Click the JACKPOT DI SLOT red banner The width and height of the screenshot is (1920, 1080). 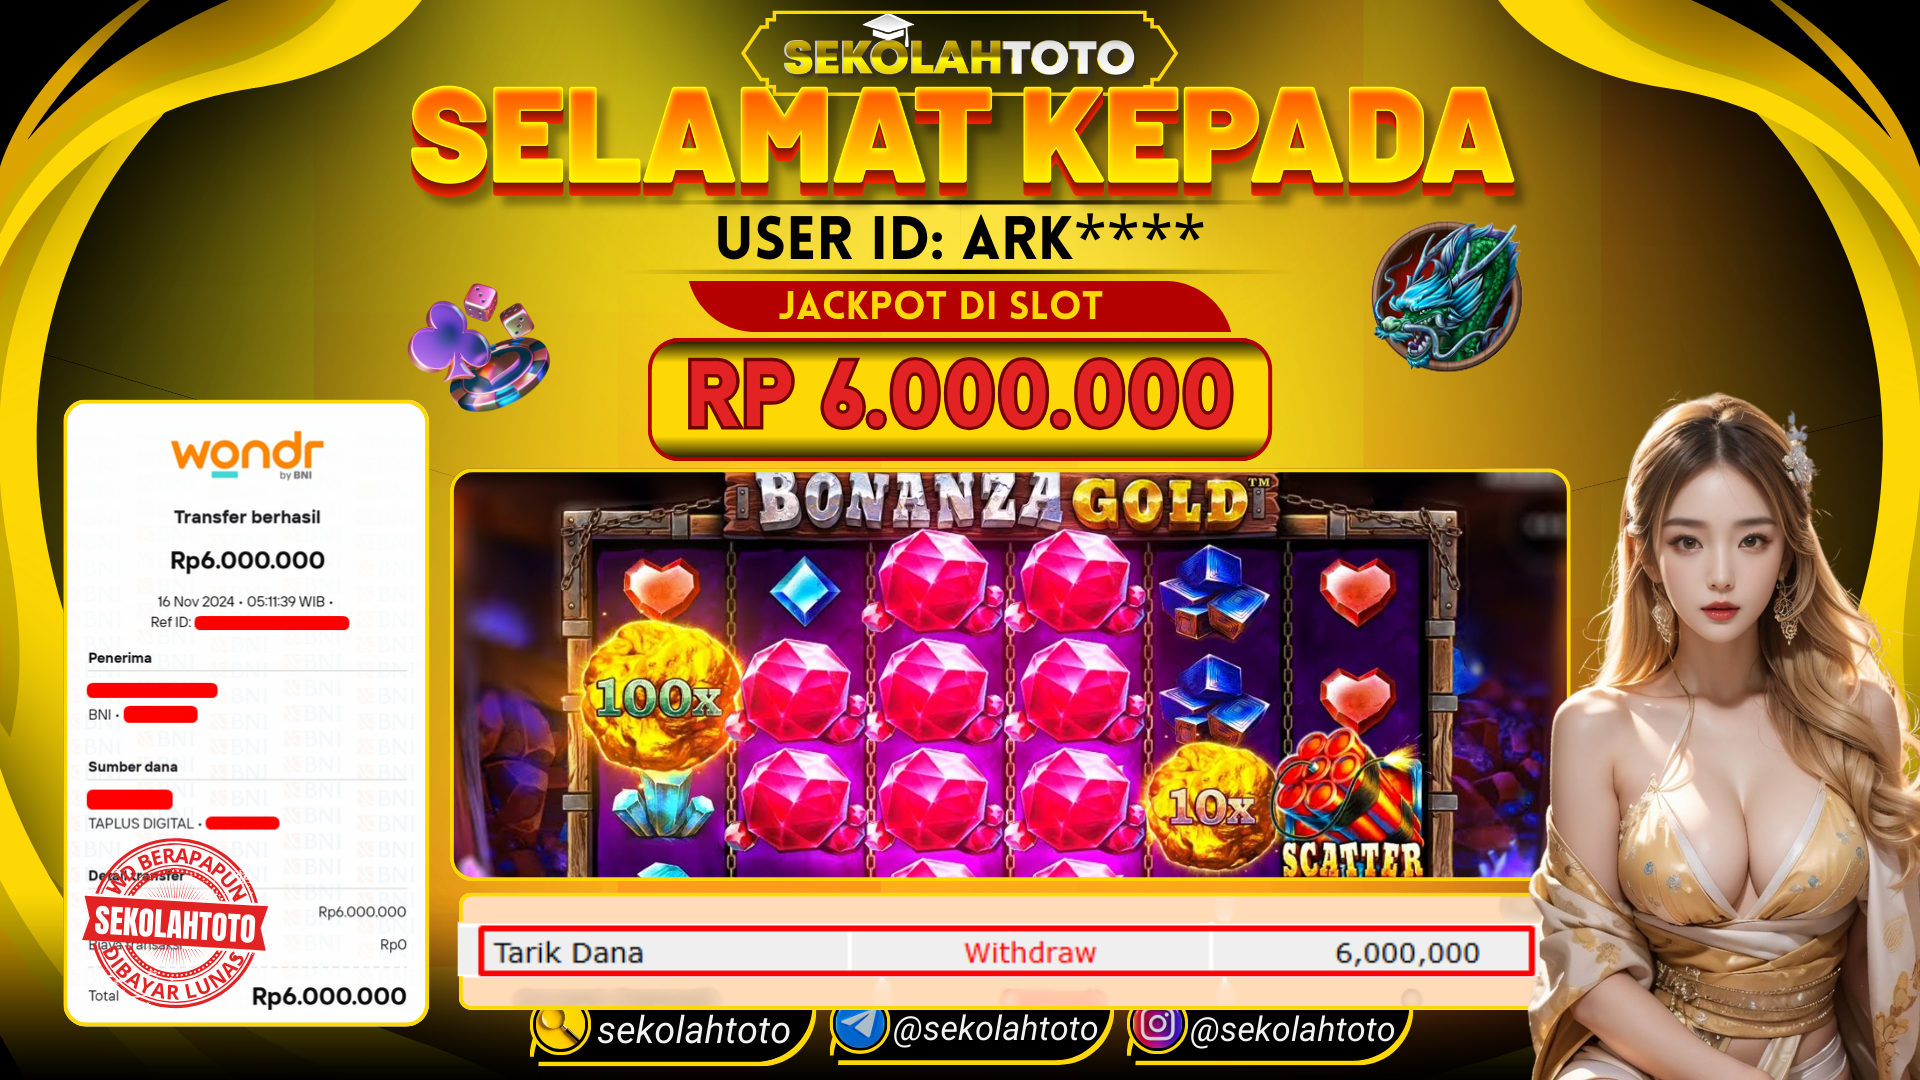(960, 306)
